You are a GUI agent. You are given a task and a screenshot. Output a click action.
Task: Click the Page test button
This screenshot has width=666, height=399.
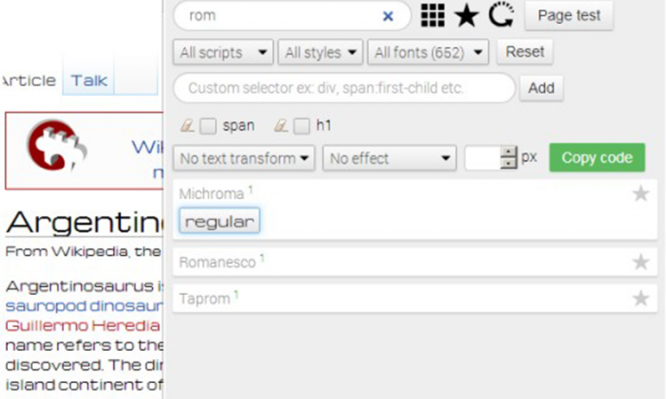tap(569, 16)
